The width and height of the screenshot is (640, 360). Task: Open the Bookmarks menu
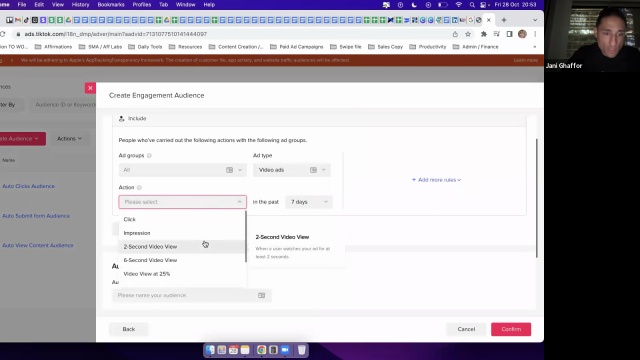point(111,4)
